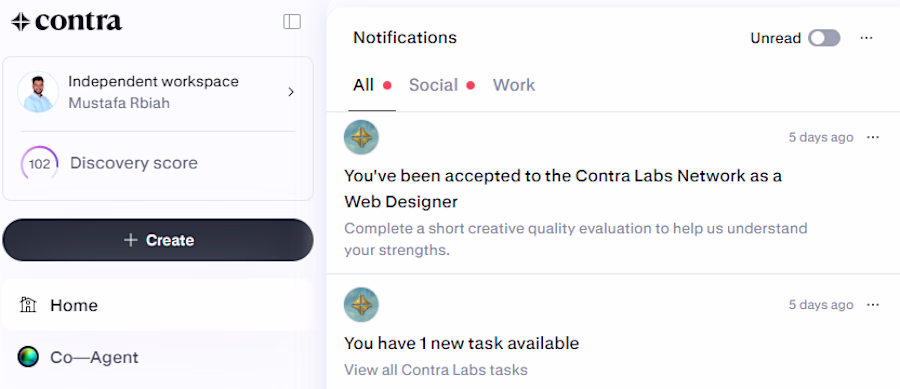Open the Contra Labs Network acceptance notification

click(612, 193)
